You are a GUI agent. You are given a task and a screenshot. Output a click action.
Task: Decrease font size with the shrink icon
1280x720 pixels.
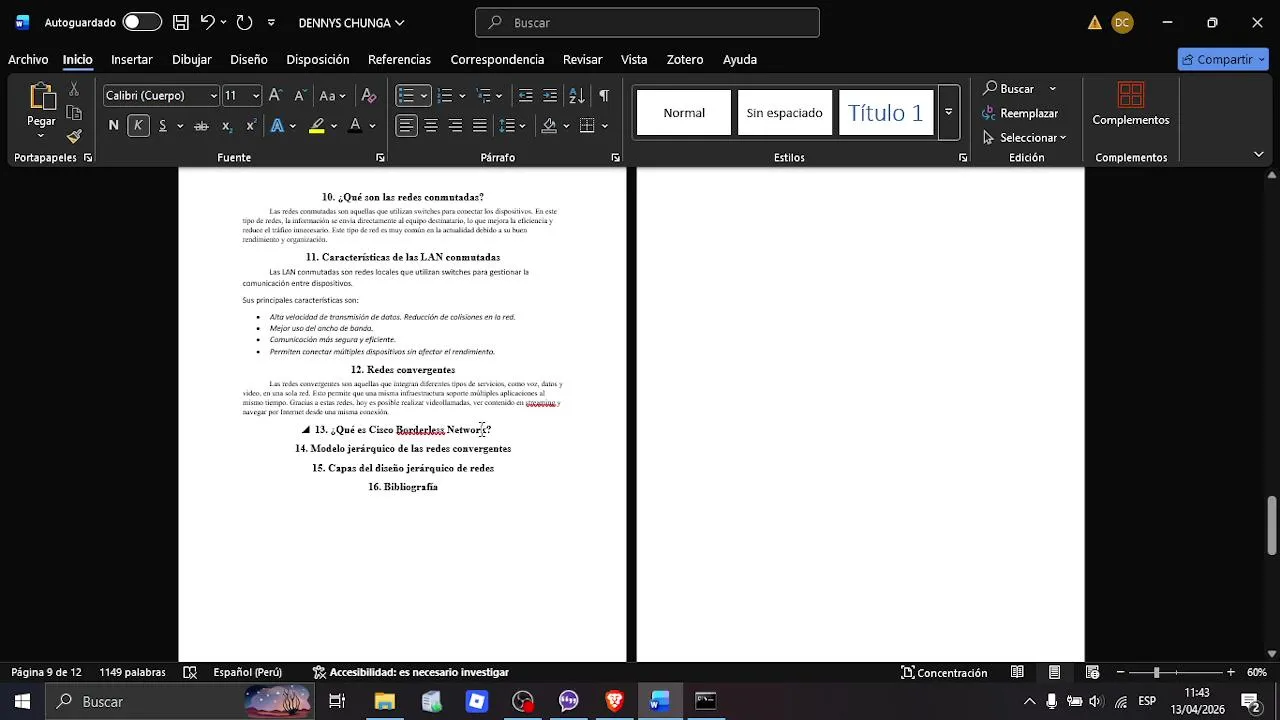pyautogui.click(x=299, y=95)
